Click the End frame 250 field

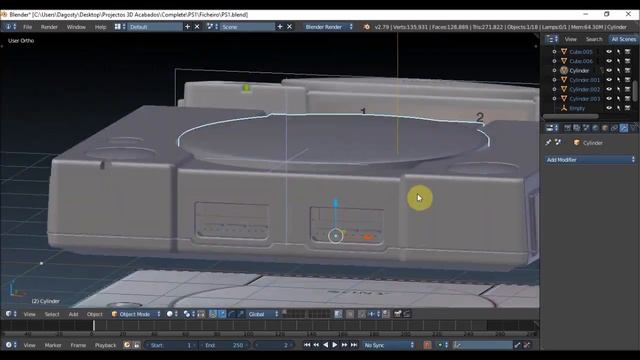[224, 345]
